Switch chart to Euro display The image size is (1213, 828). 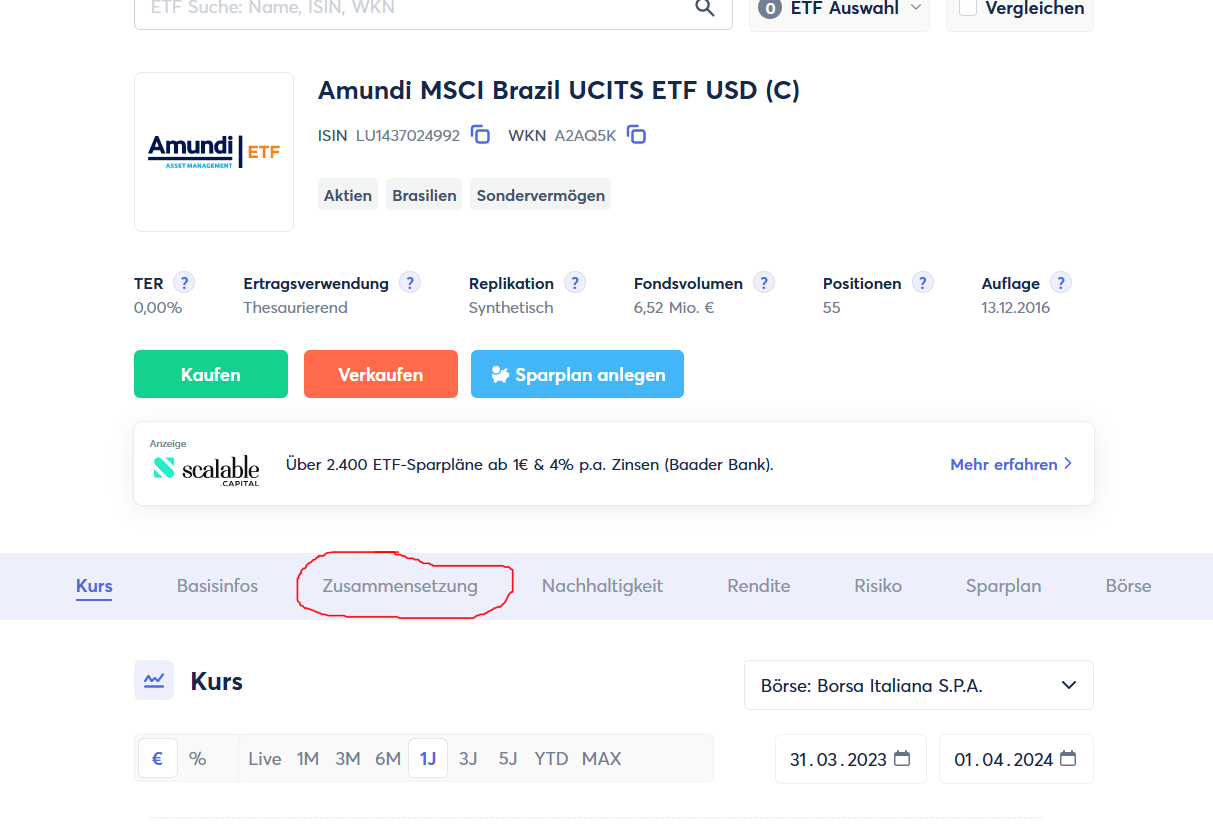point(158,759)
